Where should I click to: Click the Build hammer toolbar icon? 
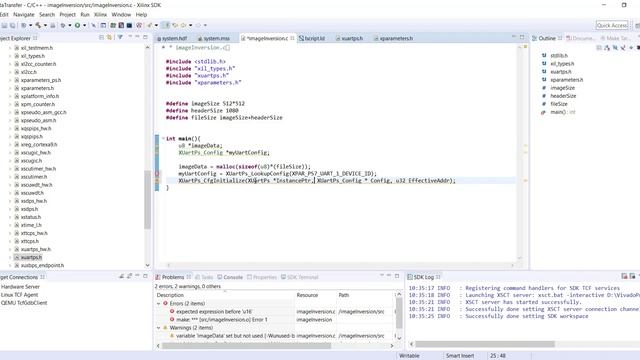click(38, 25)
